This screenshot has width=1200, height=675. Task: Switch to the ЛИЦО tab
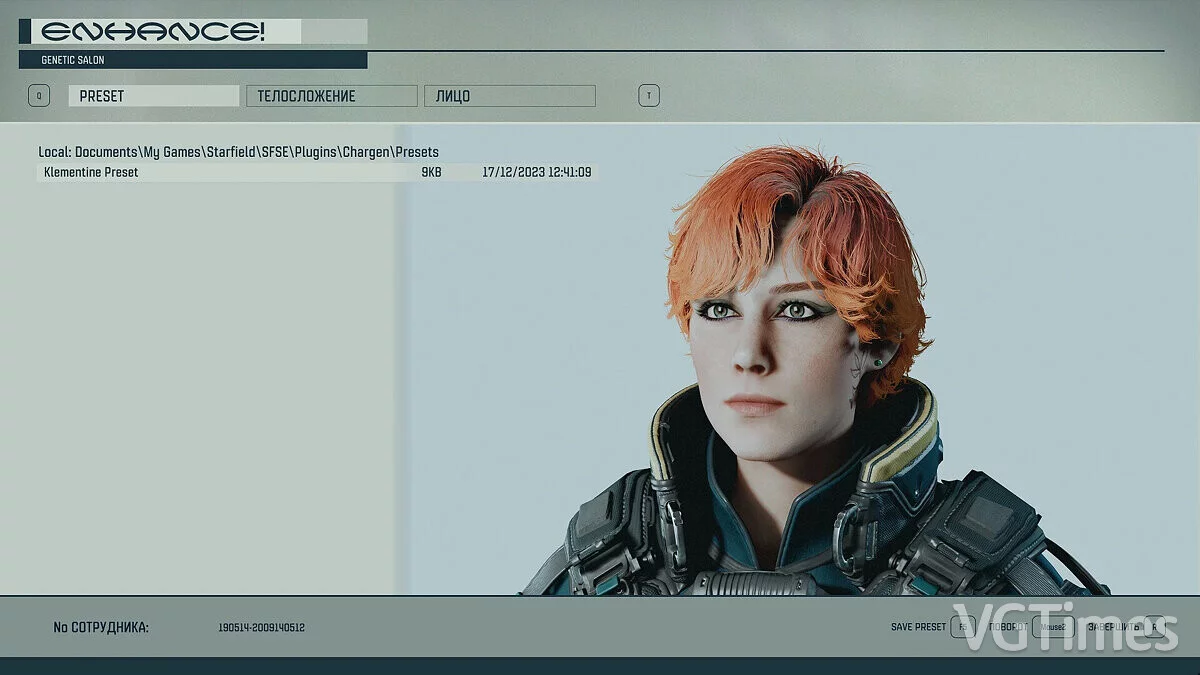coord(510,96)
